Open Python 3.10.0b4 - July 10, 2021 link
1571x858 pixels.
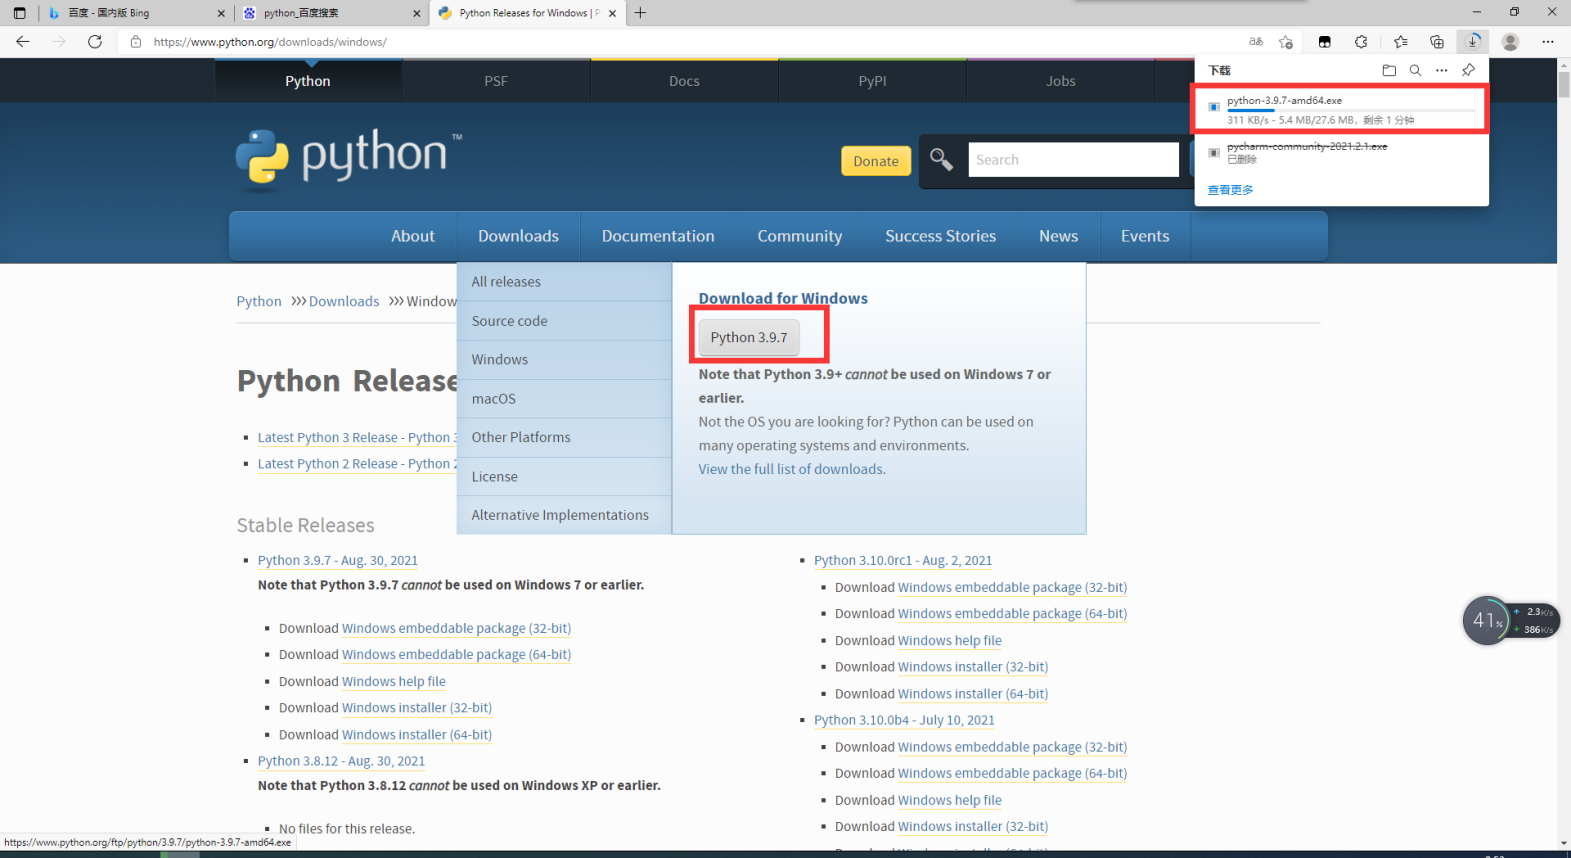[904, 720]
